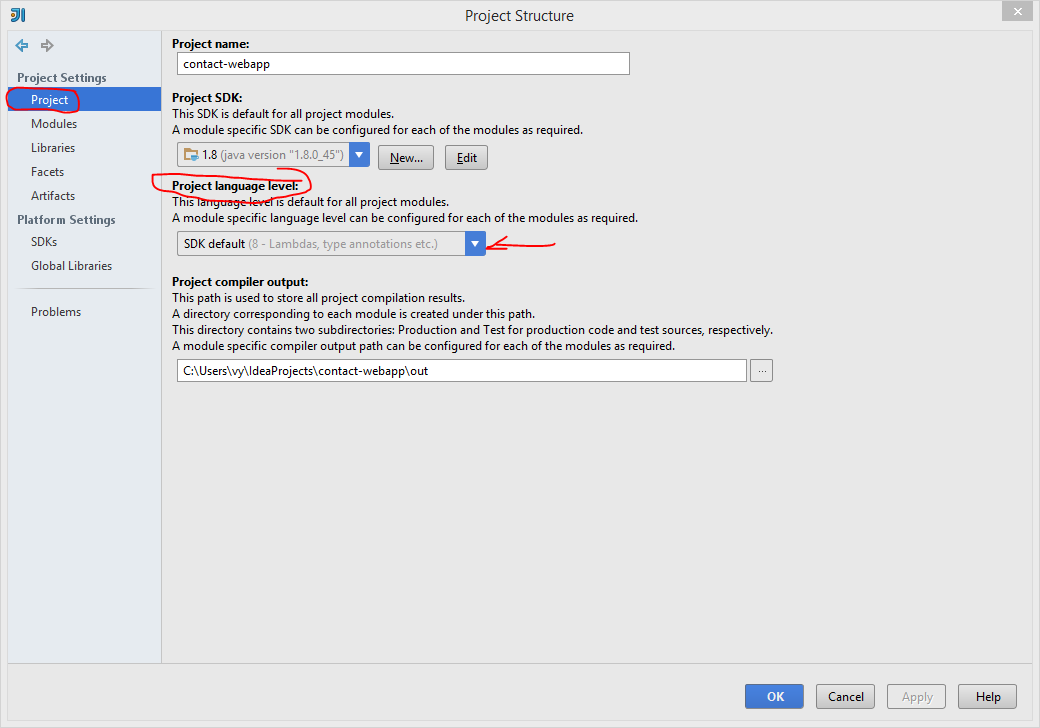Click the back navigation arrow
The width and height of the screenshot is (1040, 728).
pos(22,45)
